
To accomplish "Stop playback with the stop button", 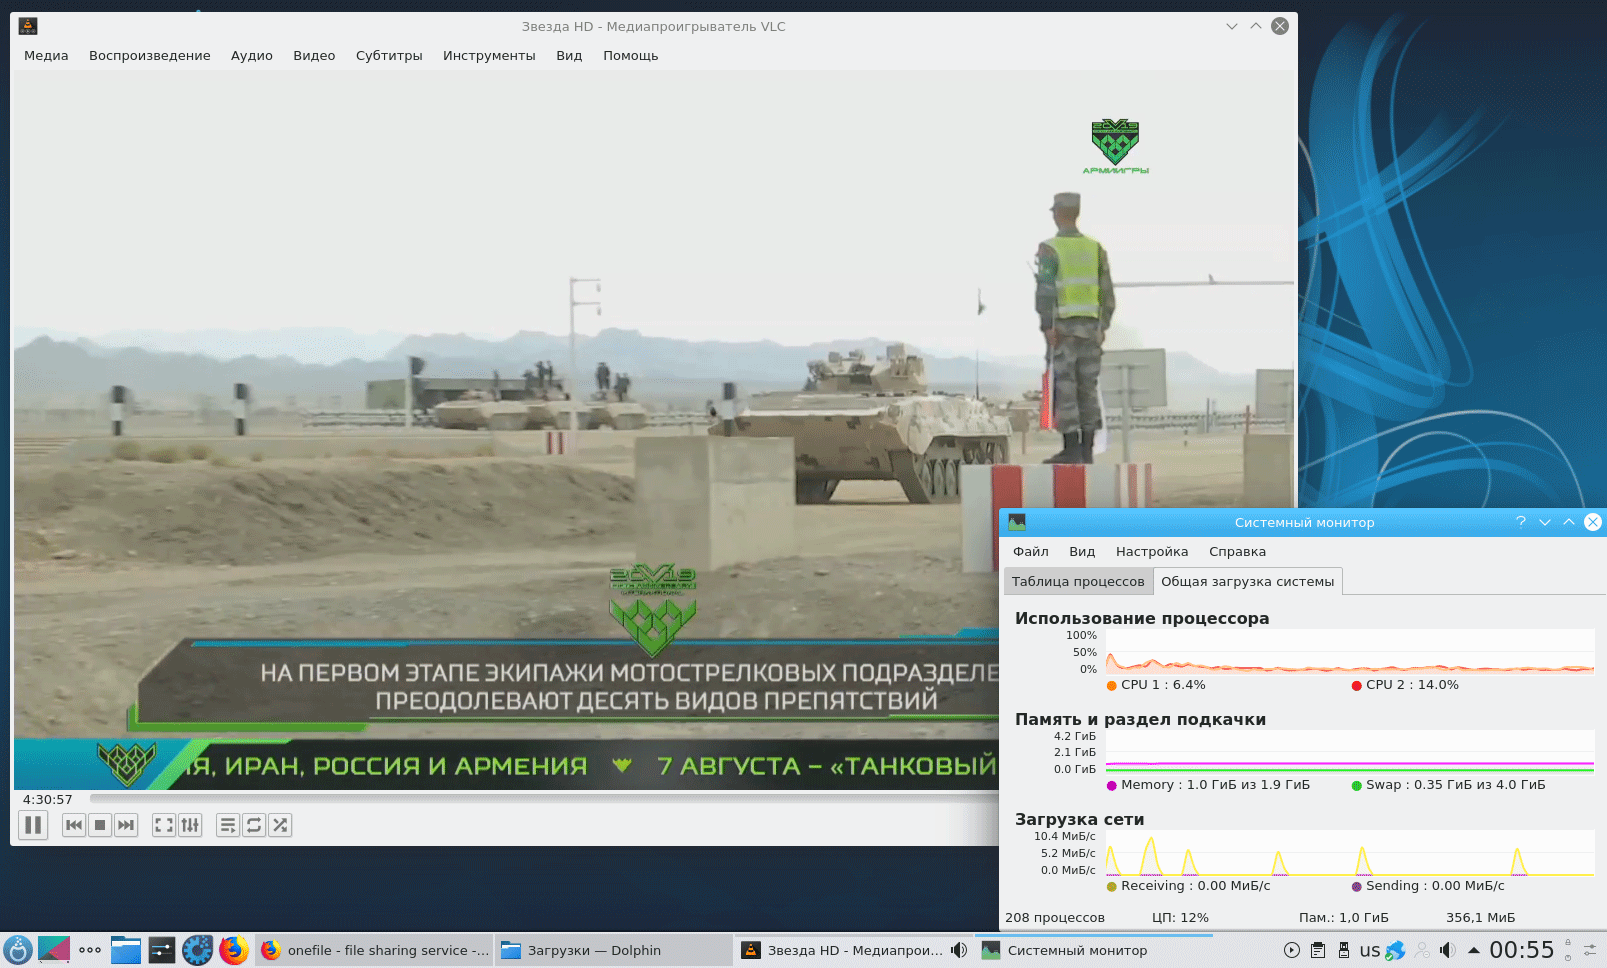I will (x=100, y=825).
